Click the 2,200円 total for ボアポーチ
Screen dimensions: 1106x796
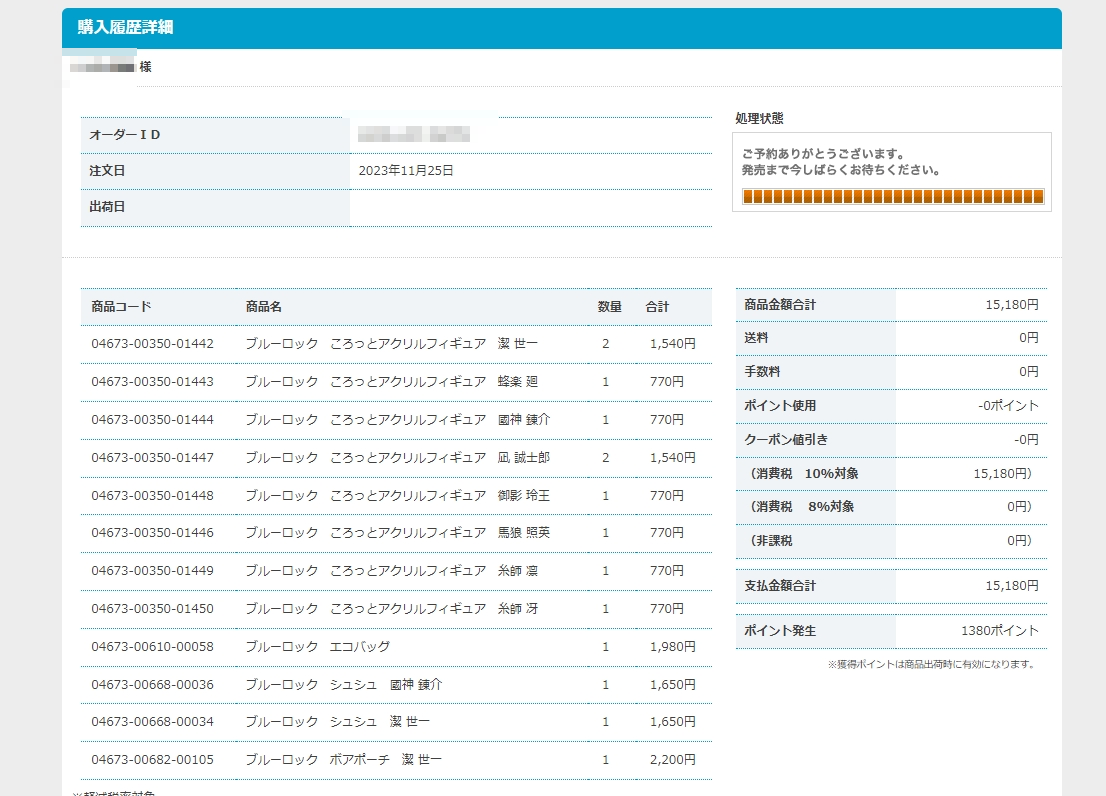coord(673,759)
